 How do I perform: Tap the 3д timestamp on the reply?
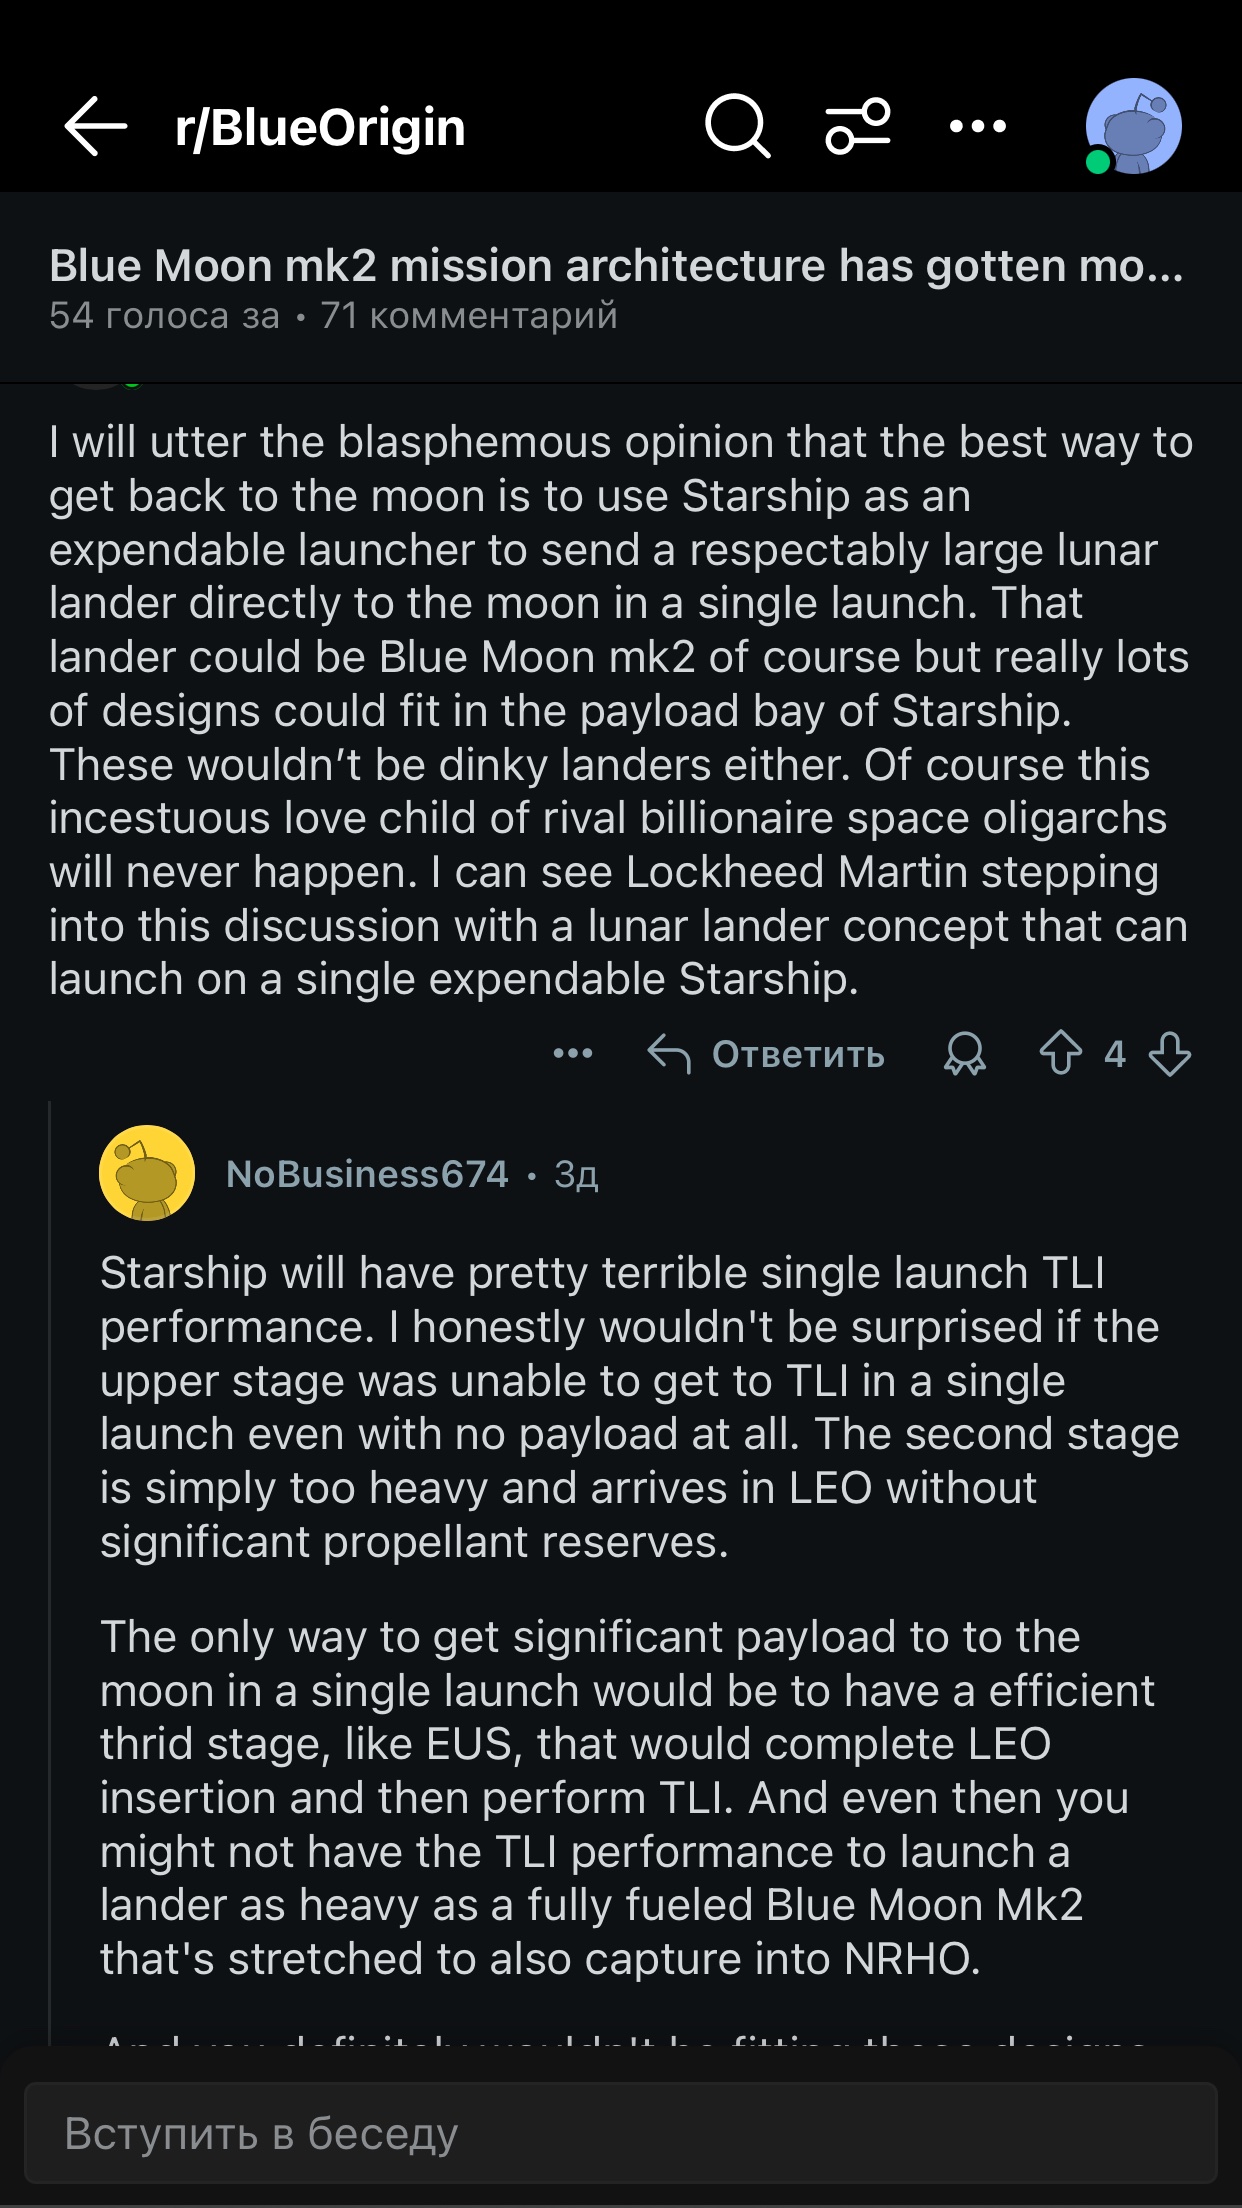click(577, 1175)
